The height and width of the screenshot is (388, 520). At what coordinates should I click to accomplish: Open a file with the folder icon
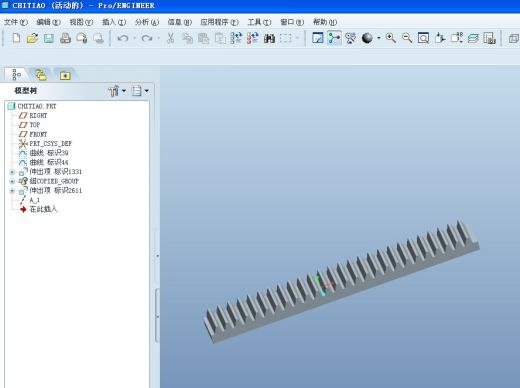pos(32,38)
